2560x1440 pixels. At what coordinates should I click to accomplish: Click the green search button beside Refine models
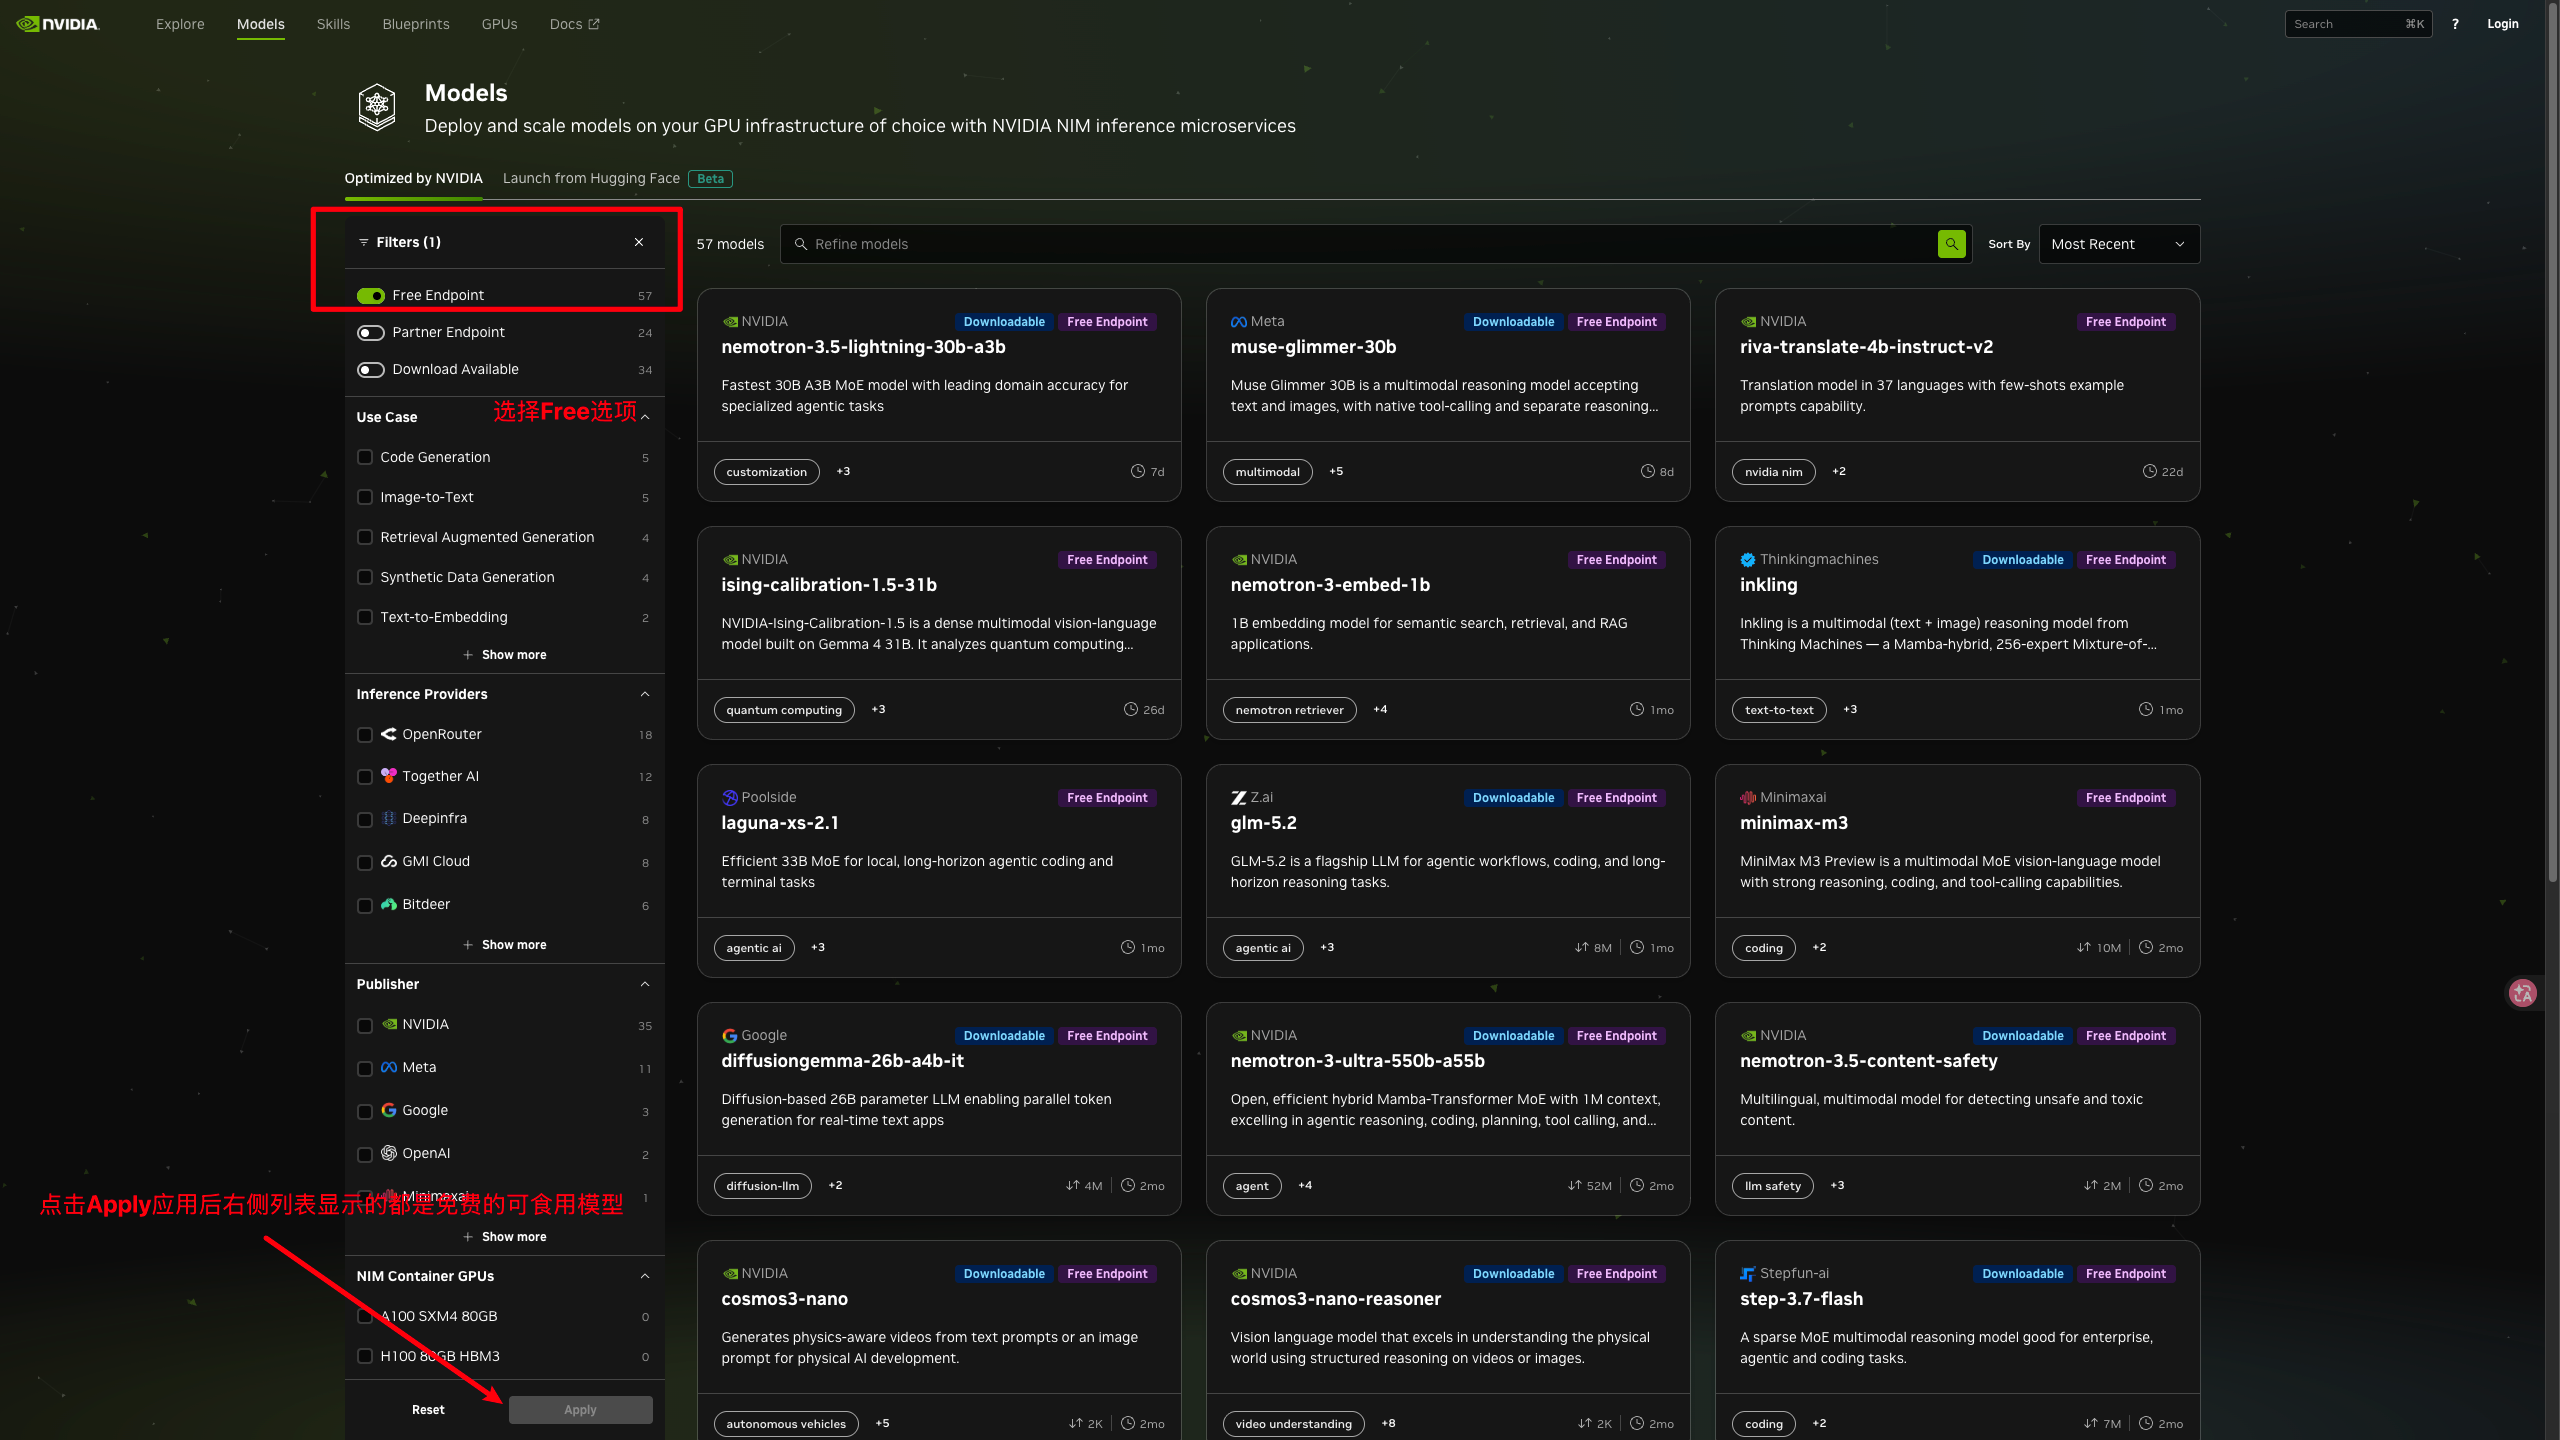pos(1951,244)
